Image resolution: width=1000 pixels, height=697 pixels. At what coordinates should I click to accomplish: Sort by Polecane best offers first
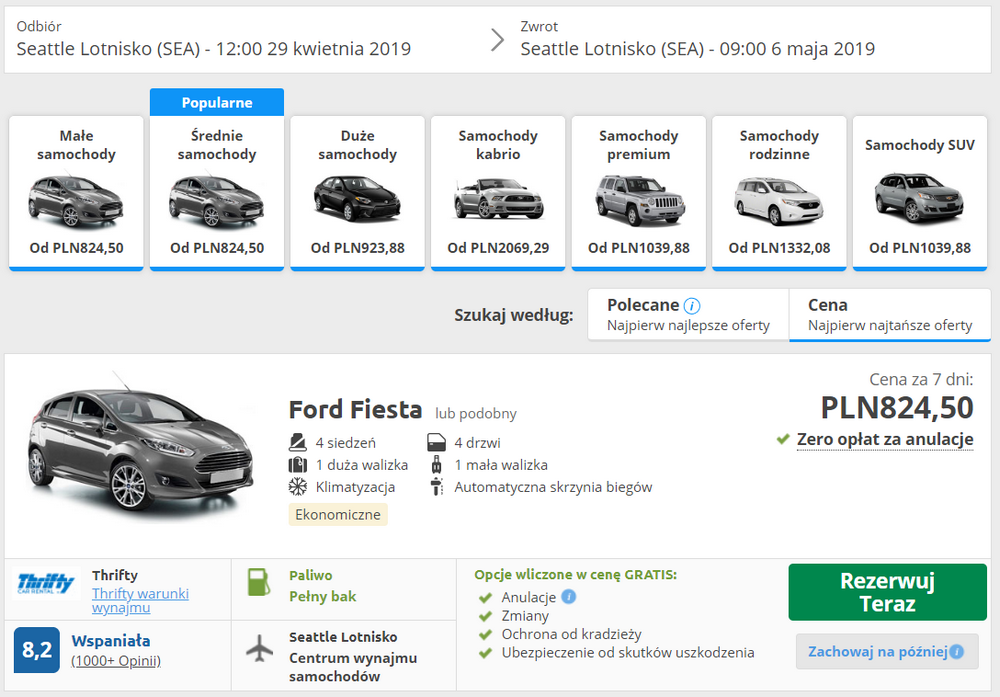[x=688, y=315]
